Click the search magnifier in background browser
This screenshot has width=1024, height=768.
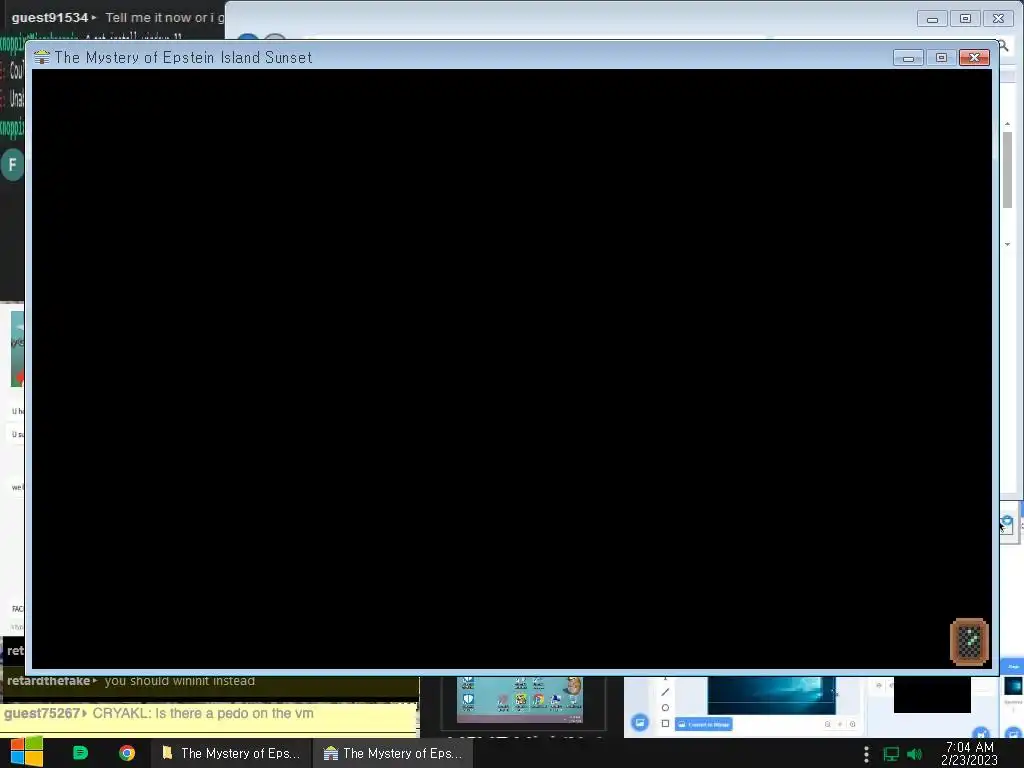(1003, 46)
